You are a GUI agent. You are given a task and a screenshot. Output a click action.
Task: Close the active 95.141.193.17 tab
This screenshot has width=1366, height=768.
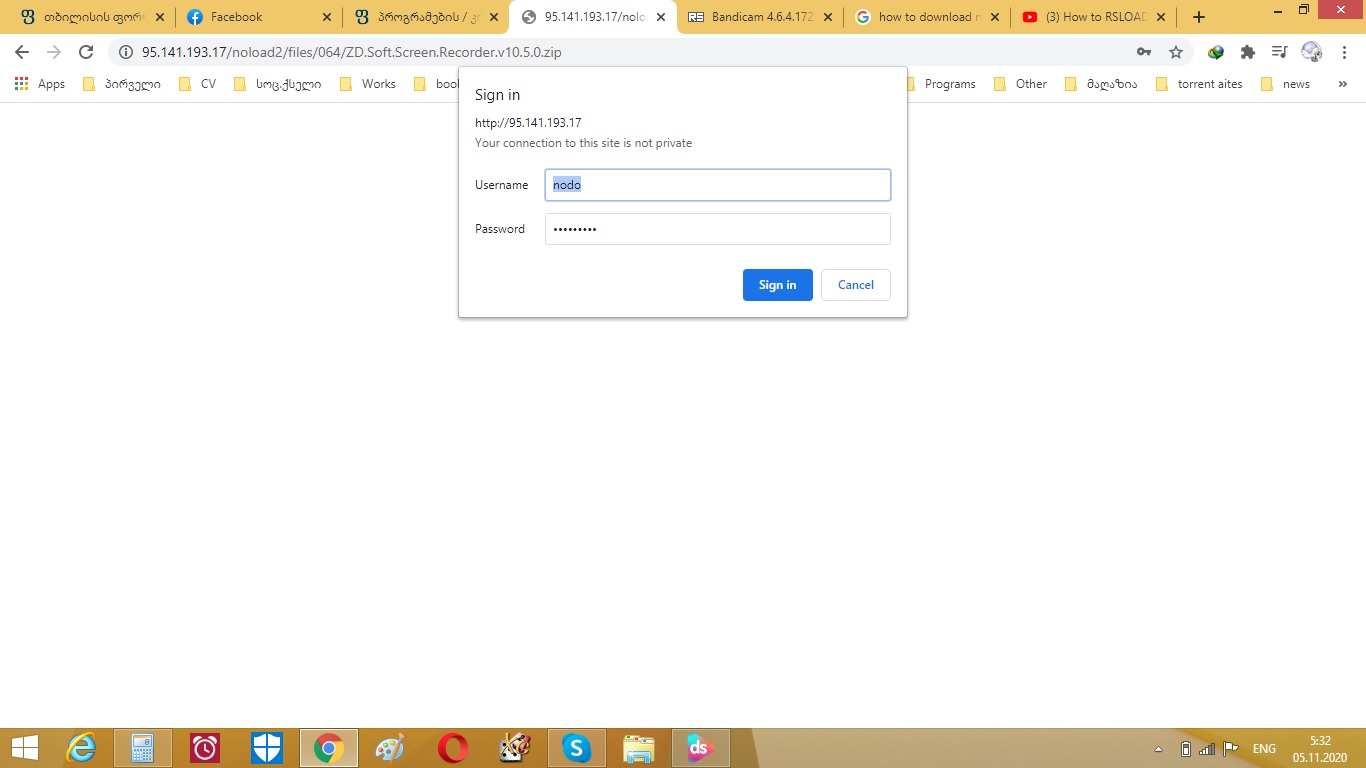tap(660, 17)
